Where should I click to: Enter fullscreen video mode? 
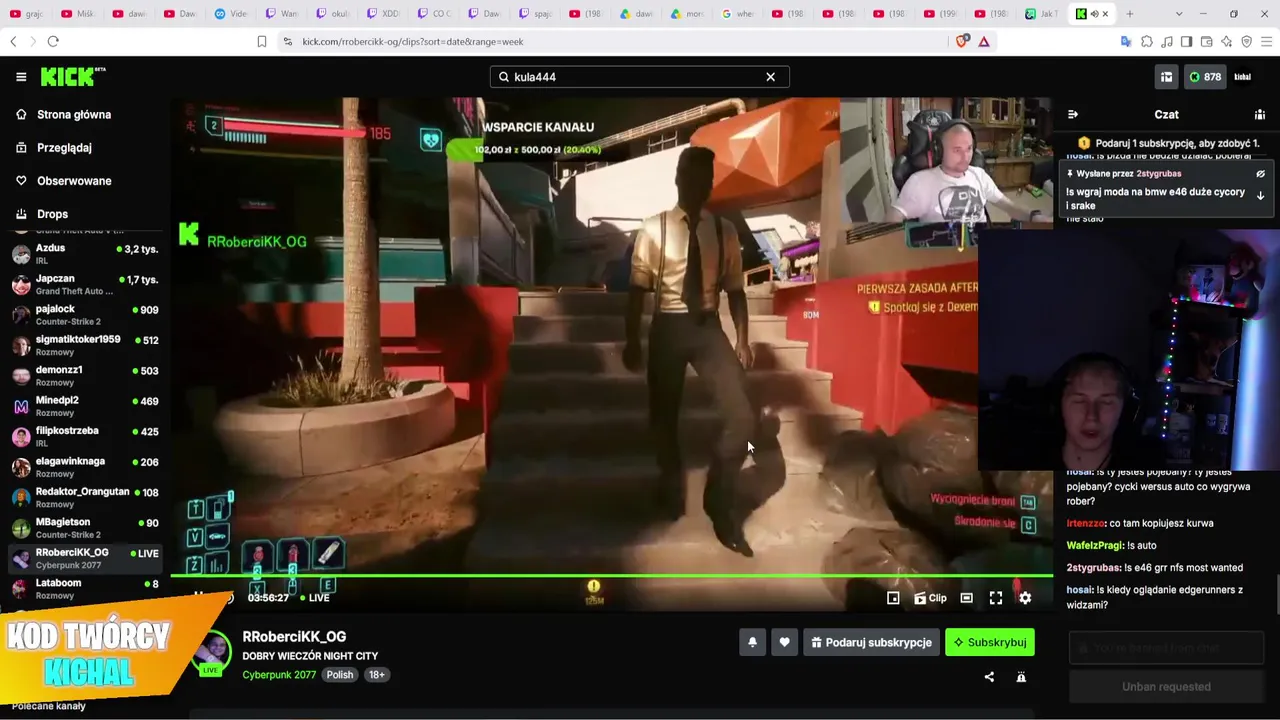point(996,598)
